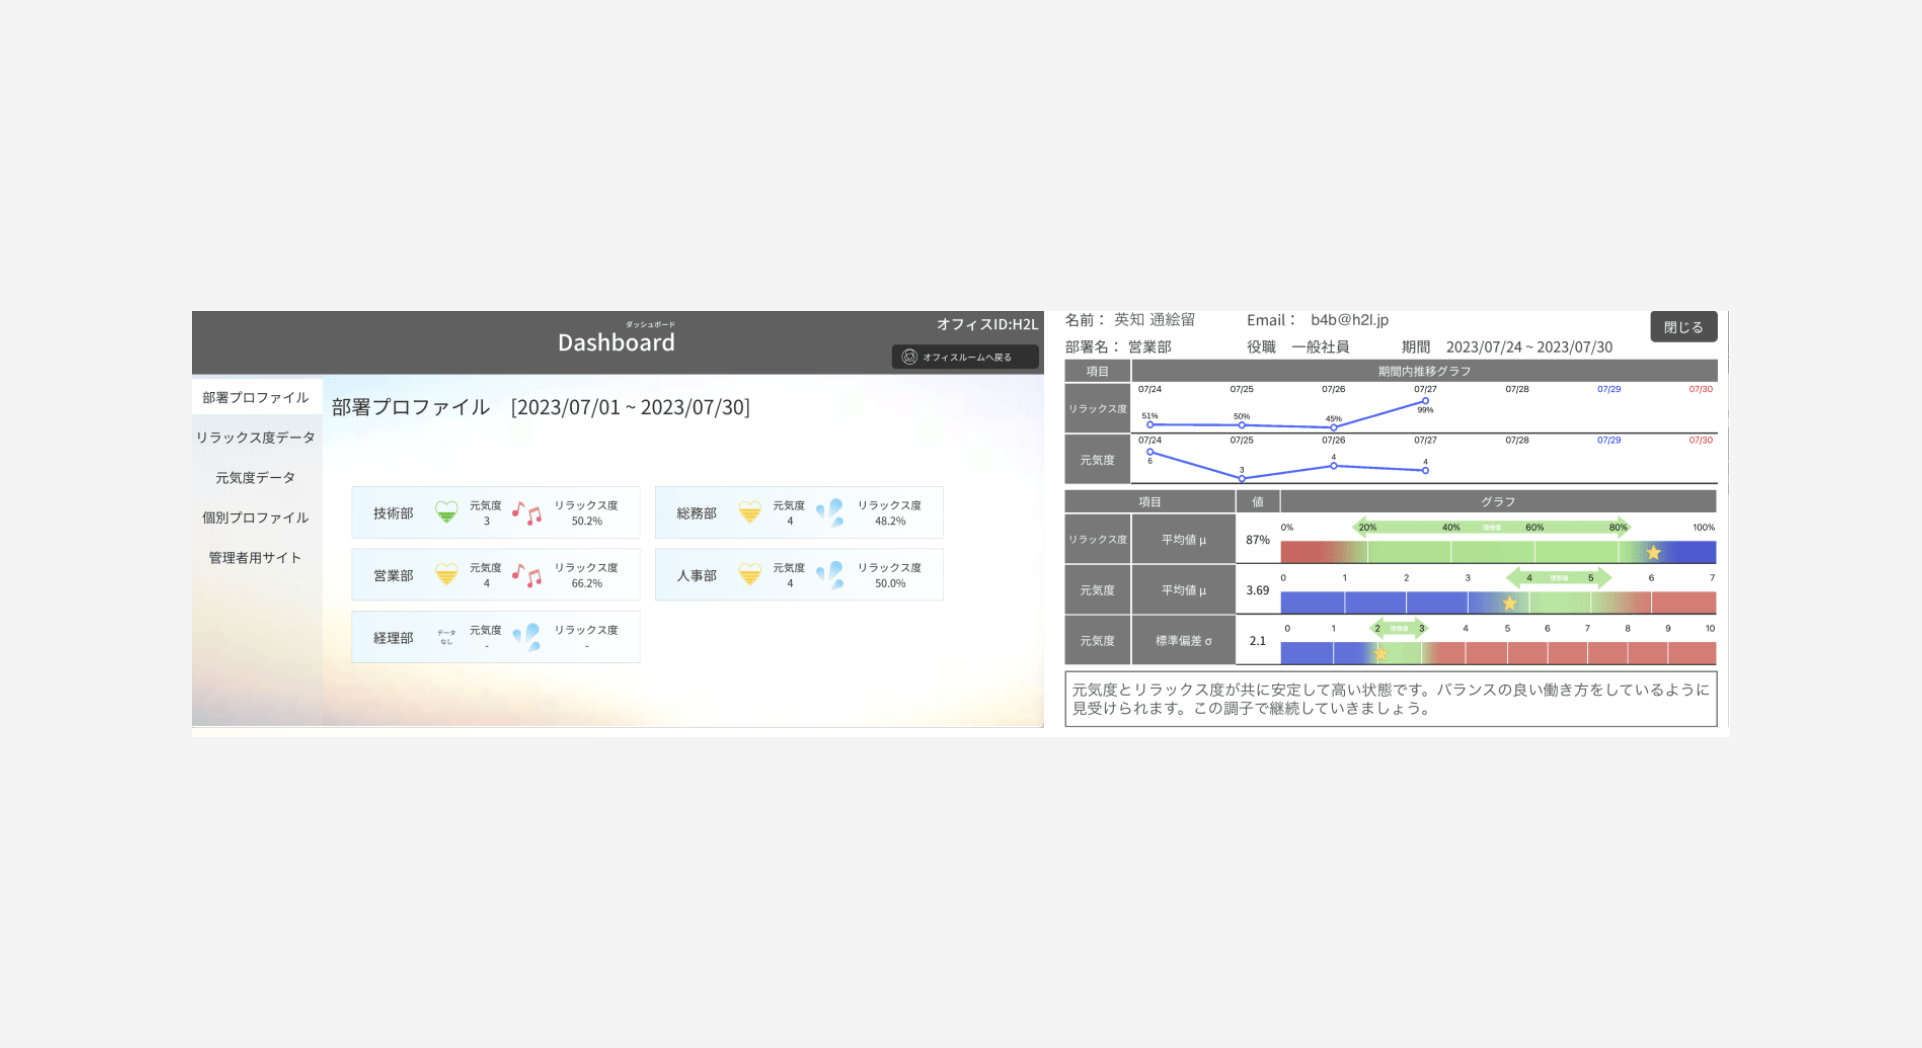Viewport: 1922px width, 1048px height.
Task: Click the 閉じる button
Action: [x=1684, y=327]
